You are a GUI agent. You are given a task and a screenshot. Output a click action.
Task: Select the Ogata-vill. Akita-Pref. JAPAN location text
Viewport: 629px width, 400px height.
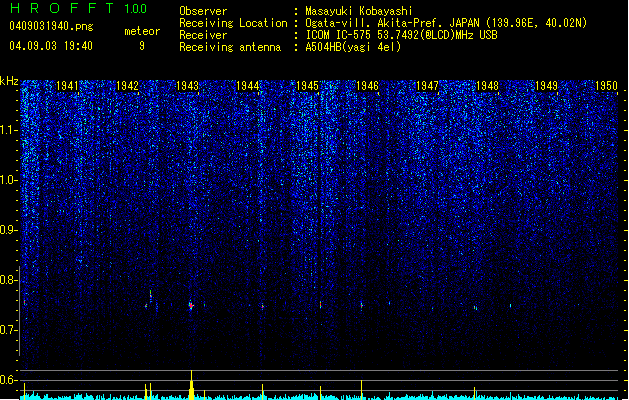[392, 23]
